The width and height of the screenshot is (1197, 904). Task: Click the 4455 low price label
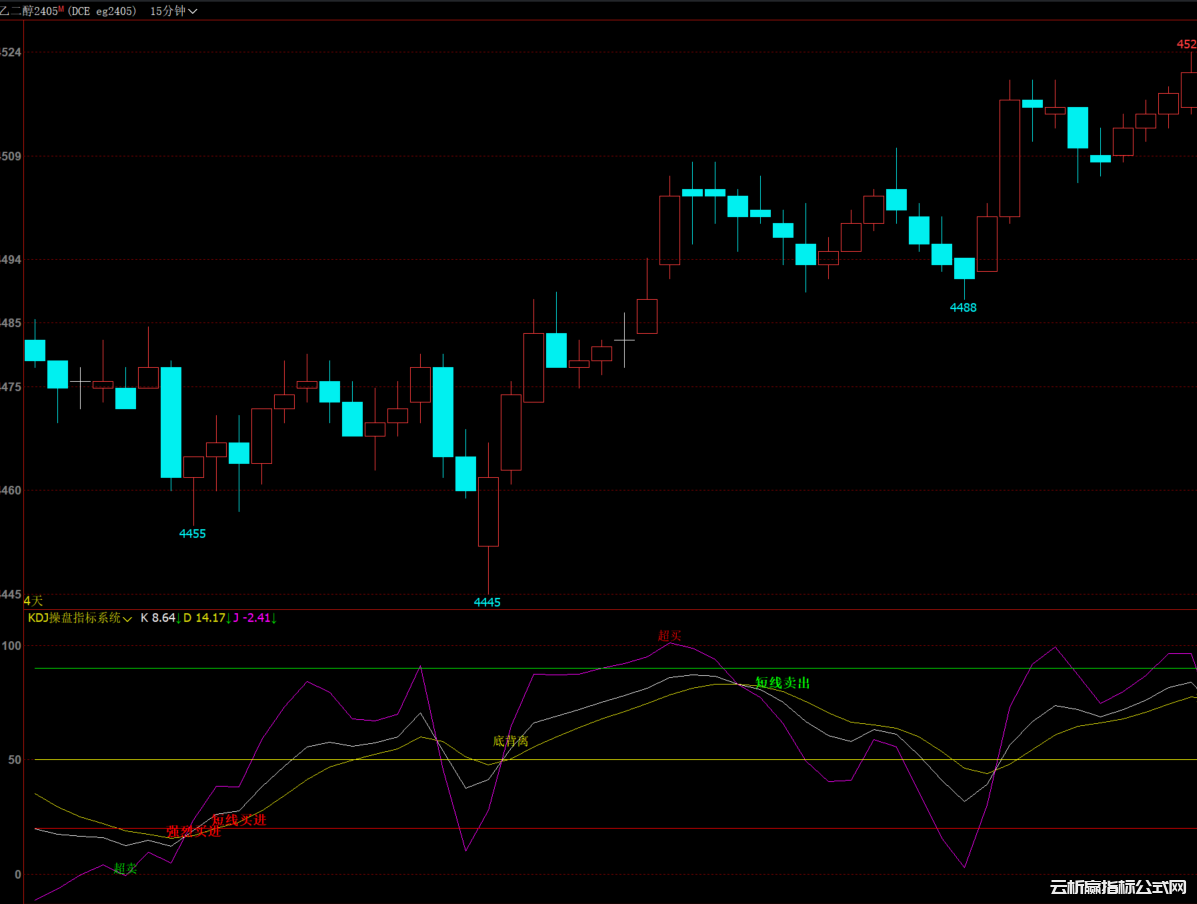(192, 534)
